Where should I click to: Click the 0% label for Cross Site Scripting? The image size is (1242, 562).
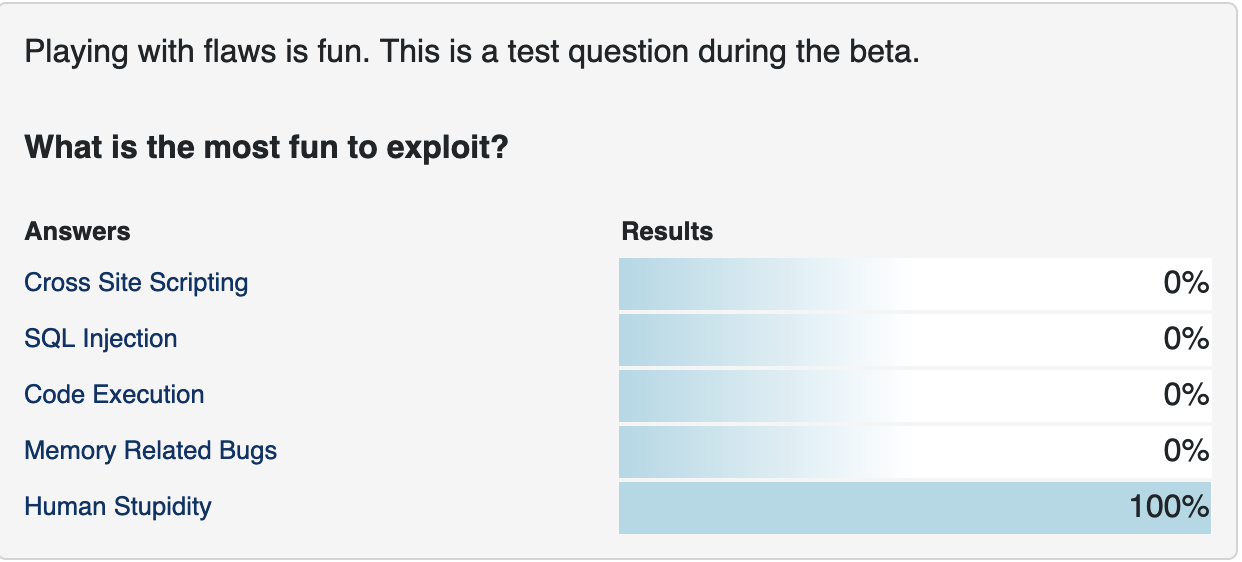[1187, 284]
